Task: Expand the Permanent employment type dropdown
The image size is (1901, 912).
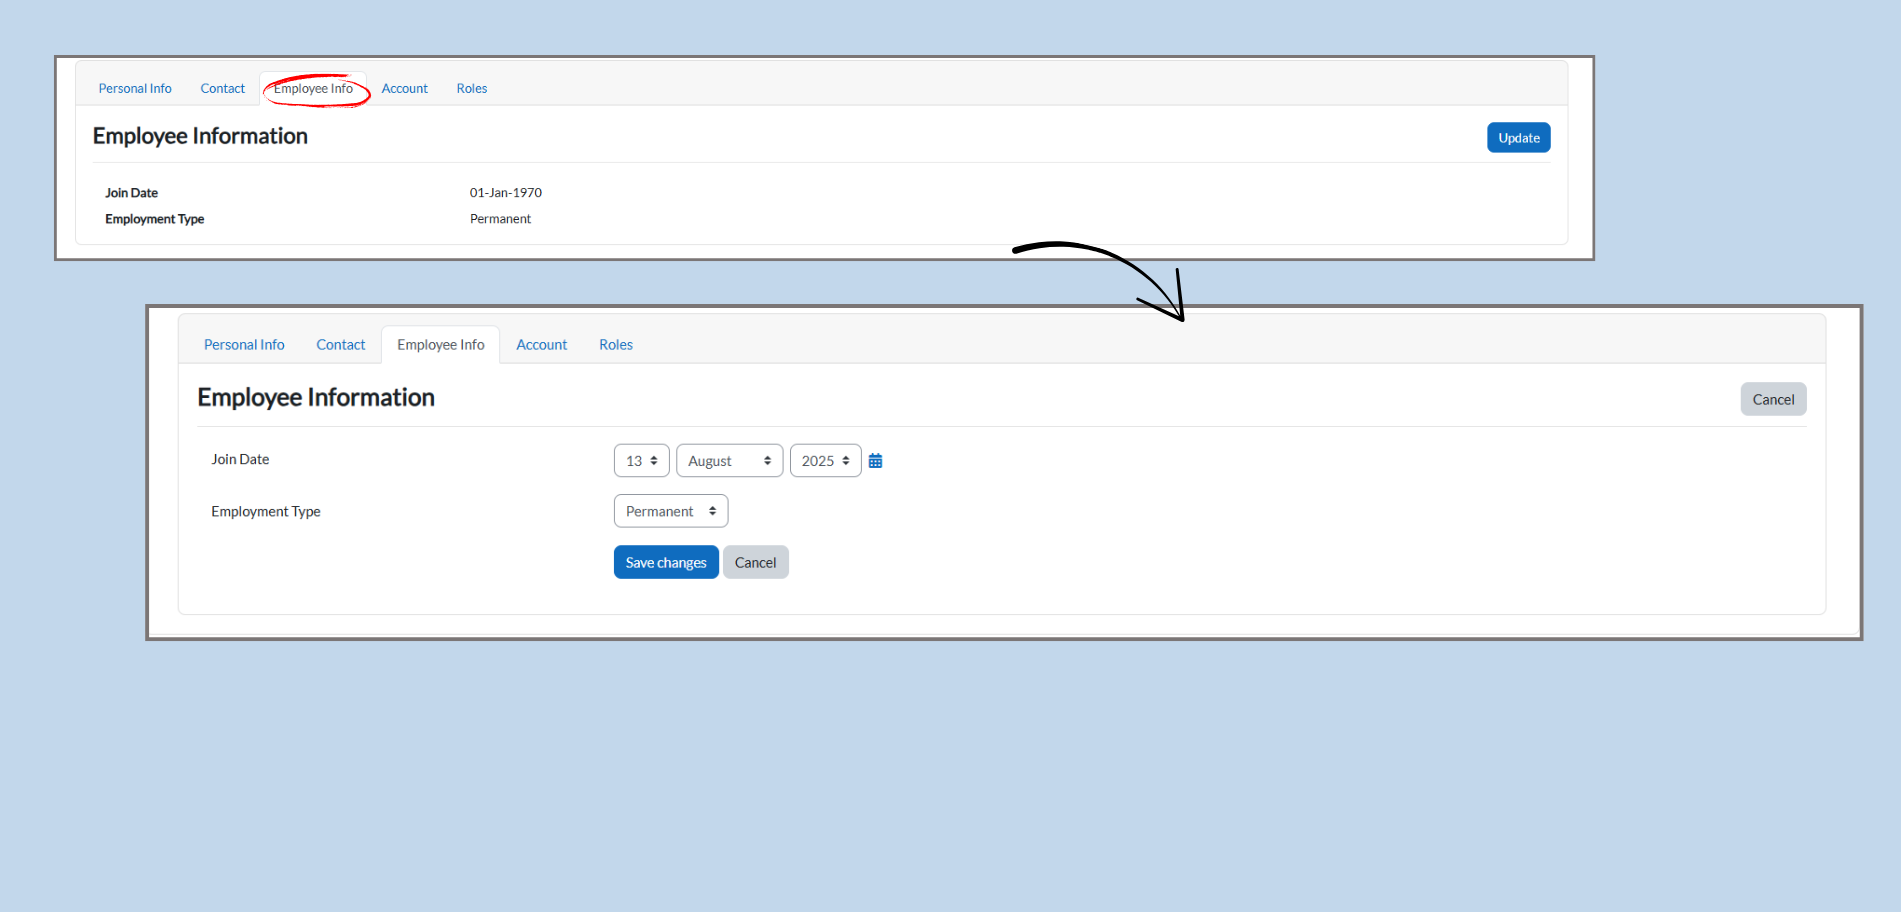Action: click(670, 511)
